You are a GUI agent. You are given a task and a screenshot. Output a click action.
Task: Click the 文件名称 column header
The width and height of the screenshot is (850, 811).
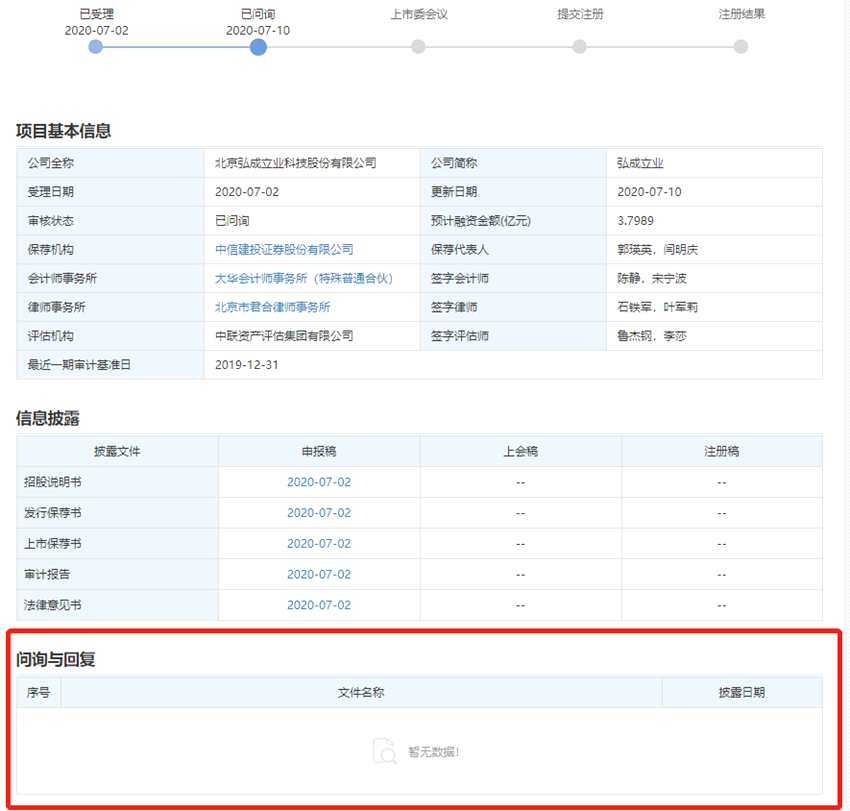coord(361,692)
